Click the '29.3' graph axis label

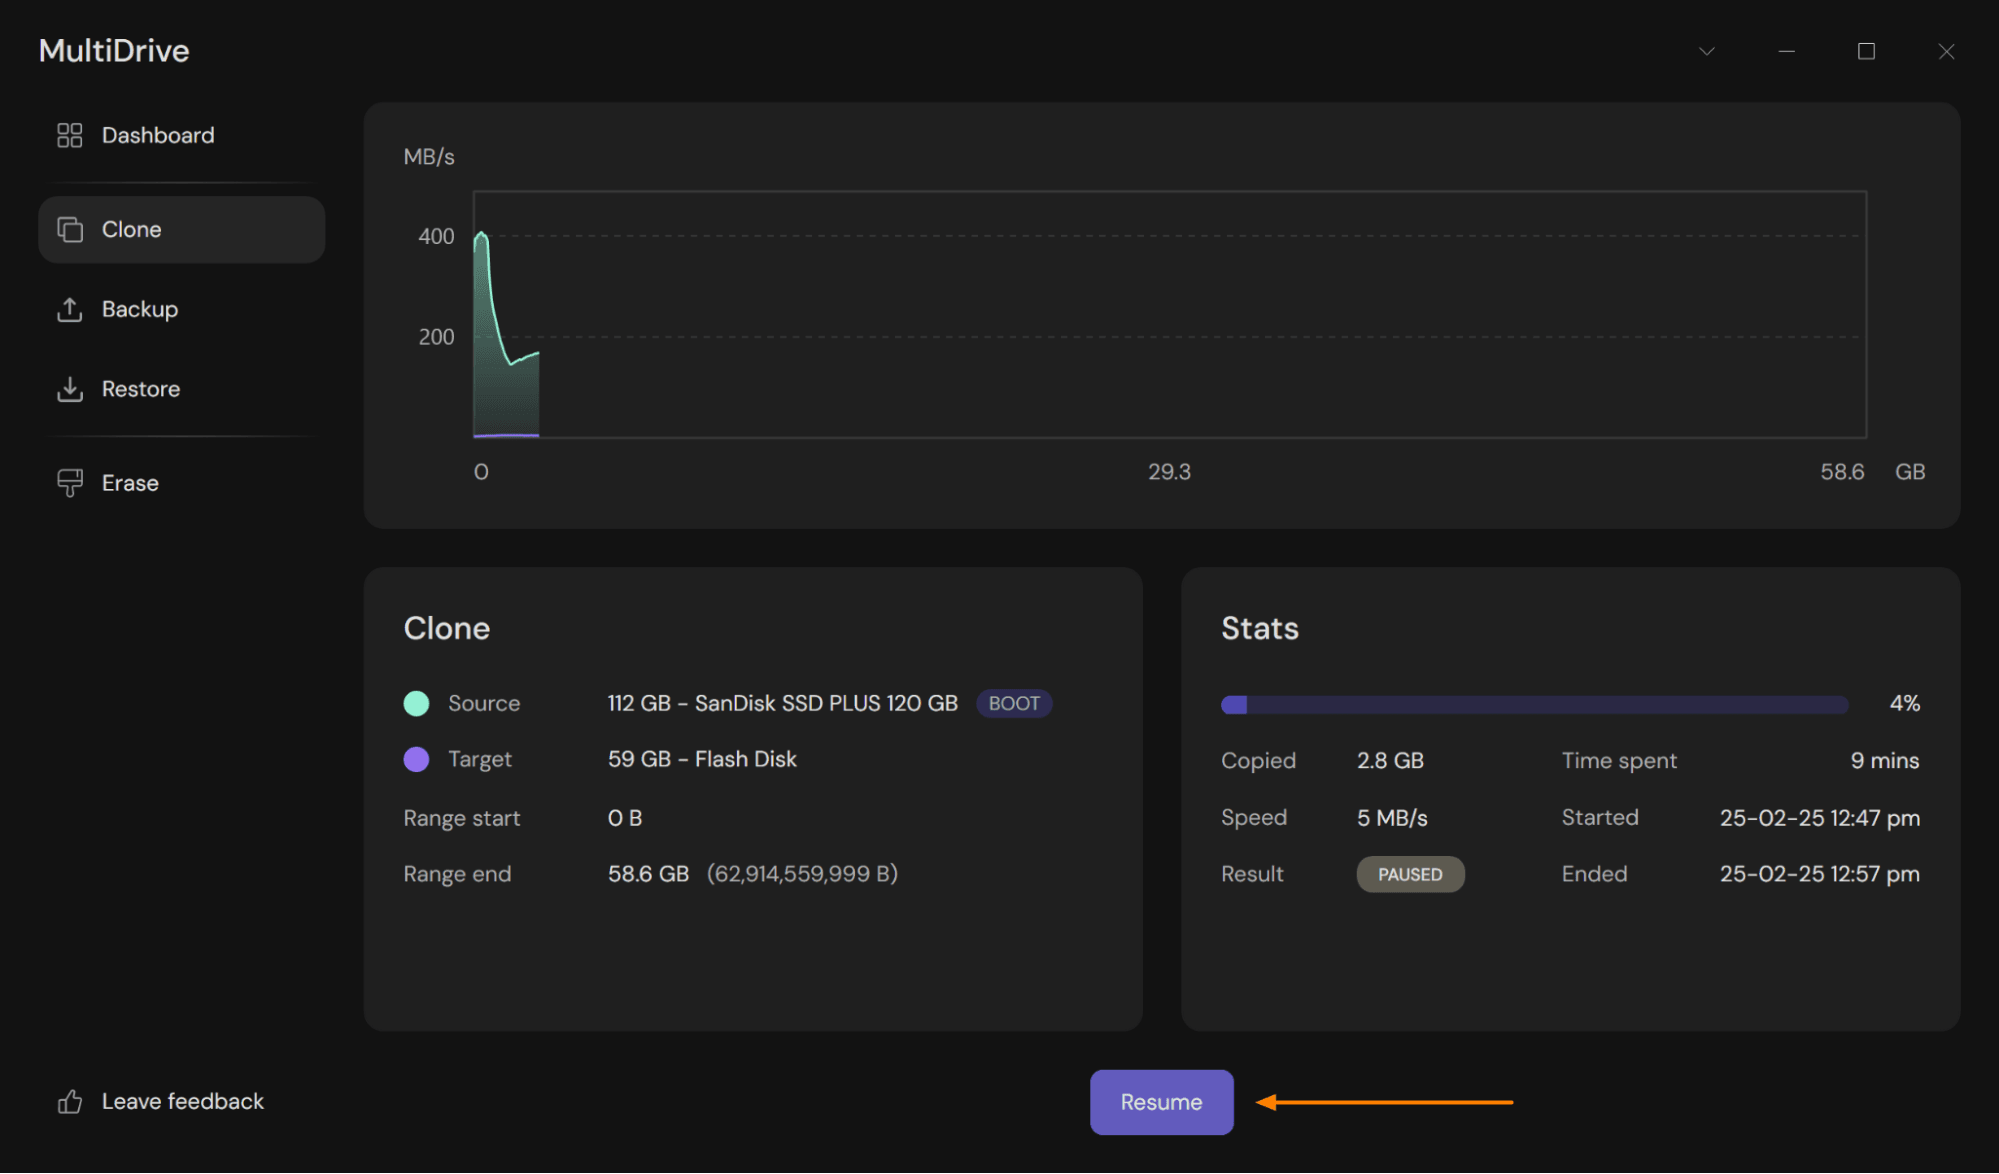point(1169,472)
